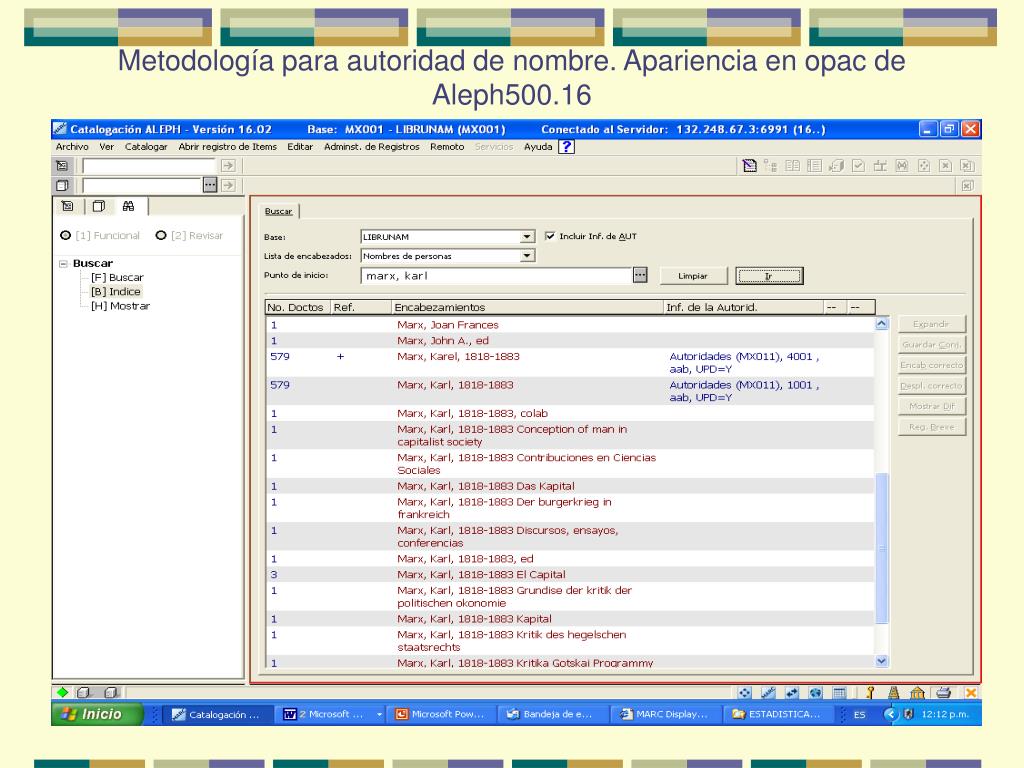The height and width of the screenshot is (768, 1024).
Task: Select [H] Mostrar in the tree
Action: click(x=120, y=306)
